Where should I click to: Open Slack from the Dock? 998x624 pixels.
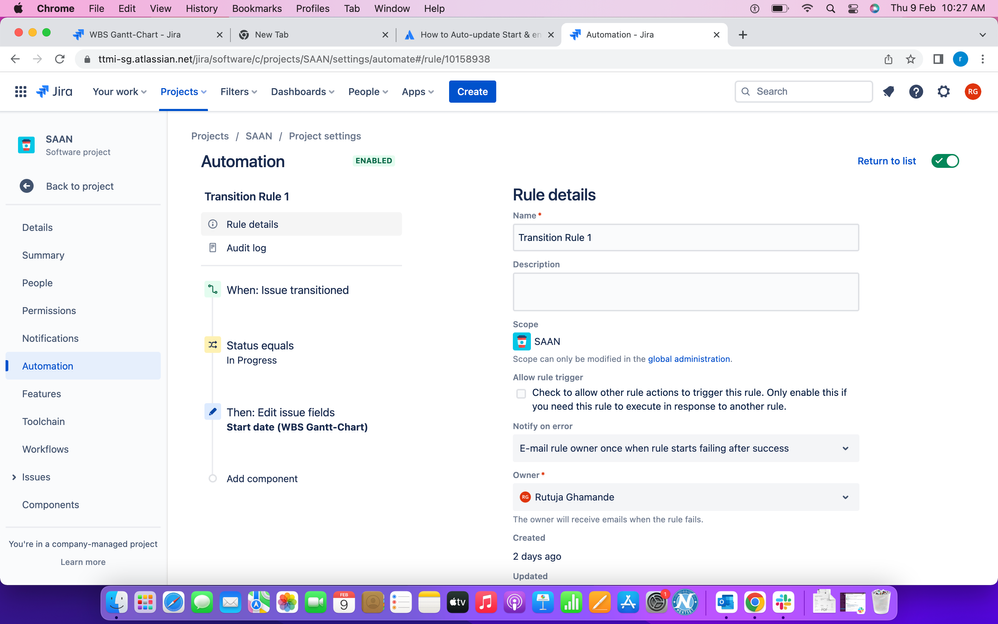point(784,602)
